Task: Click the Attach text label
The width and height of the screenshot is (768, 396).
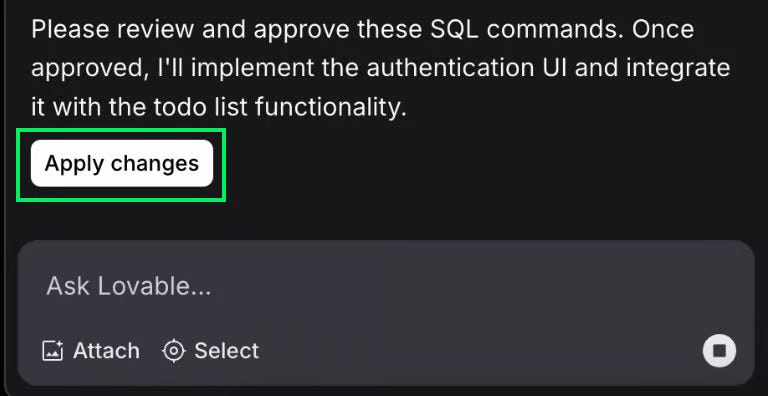Action: click(x=106, y=351)
